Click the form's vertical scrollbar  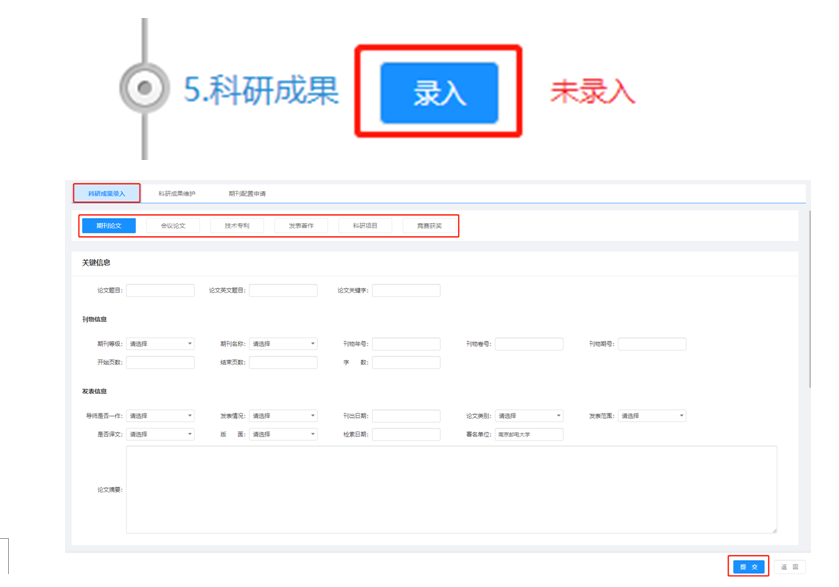810,300
